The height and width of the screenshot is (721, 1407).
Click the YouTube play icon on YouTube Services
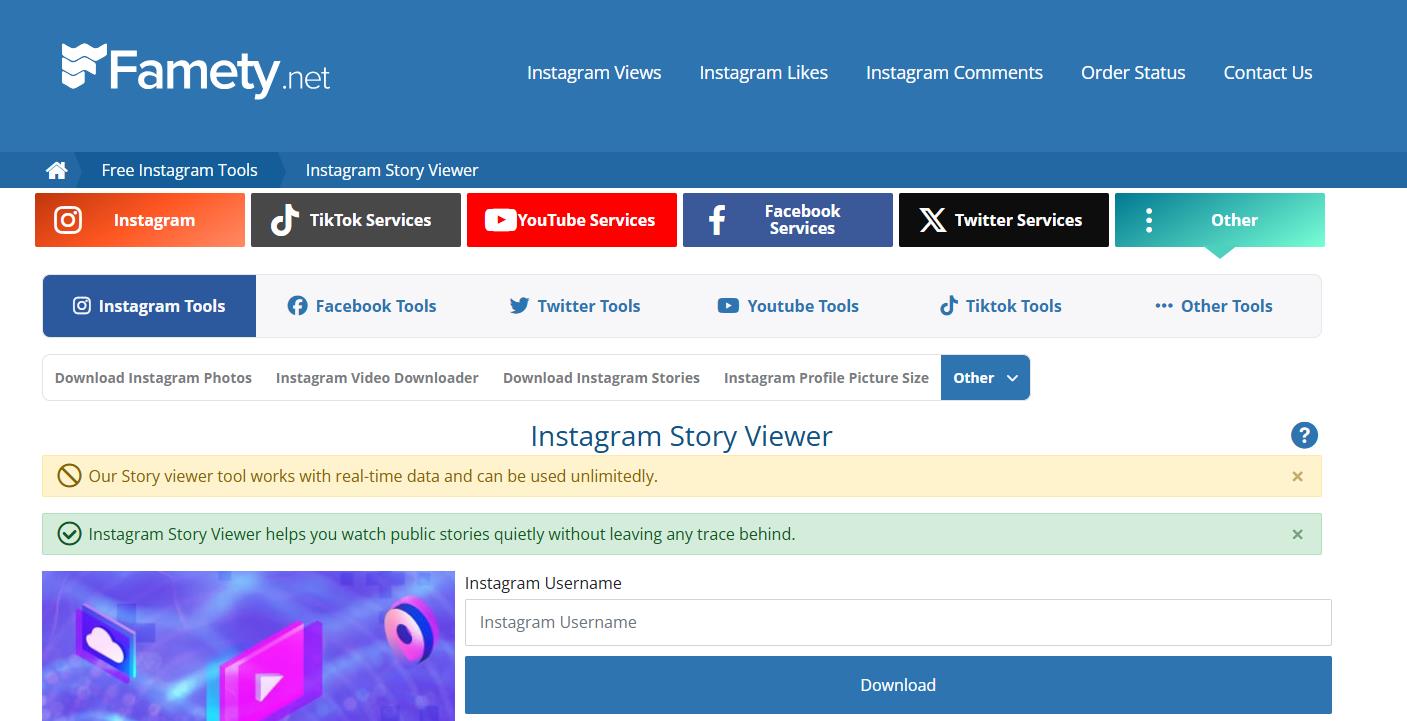502,220
